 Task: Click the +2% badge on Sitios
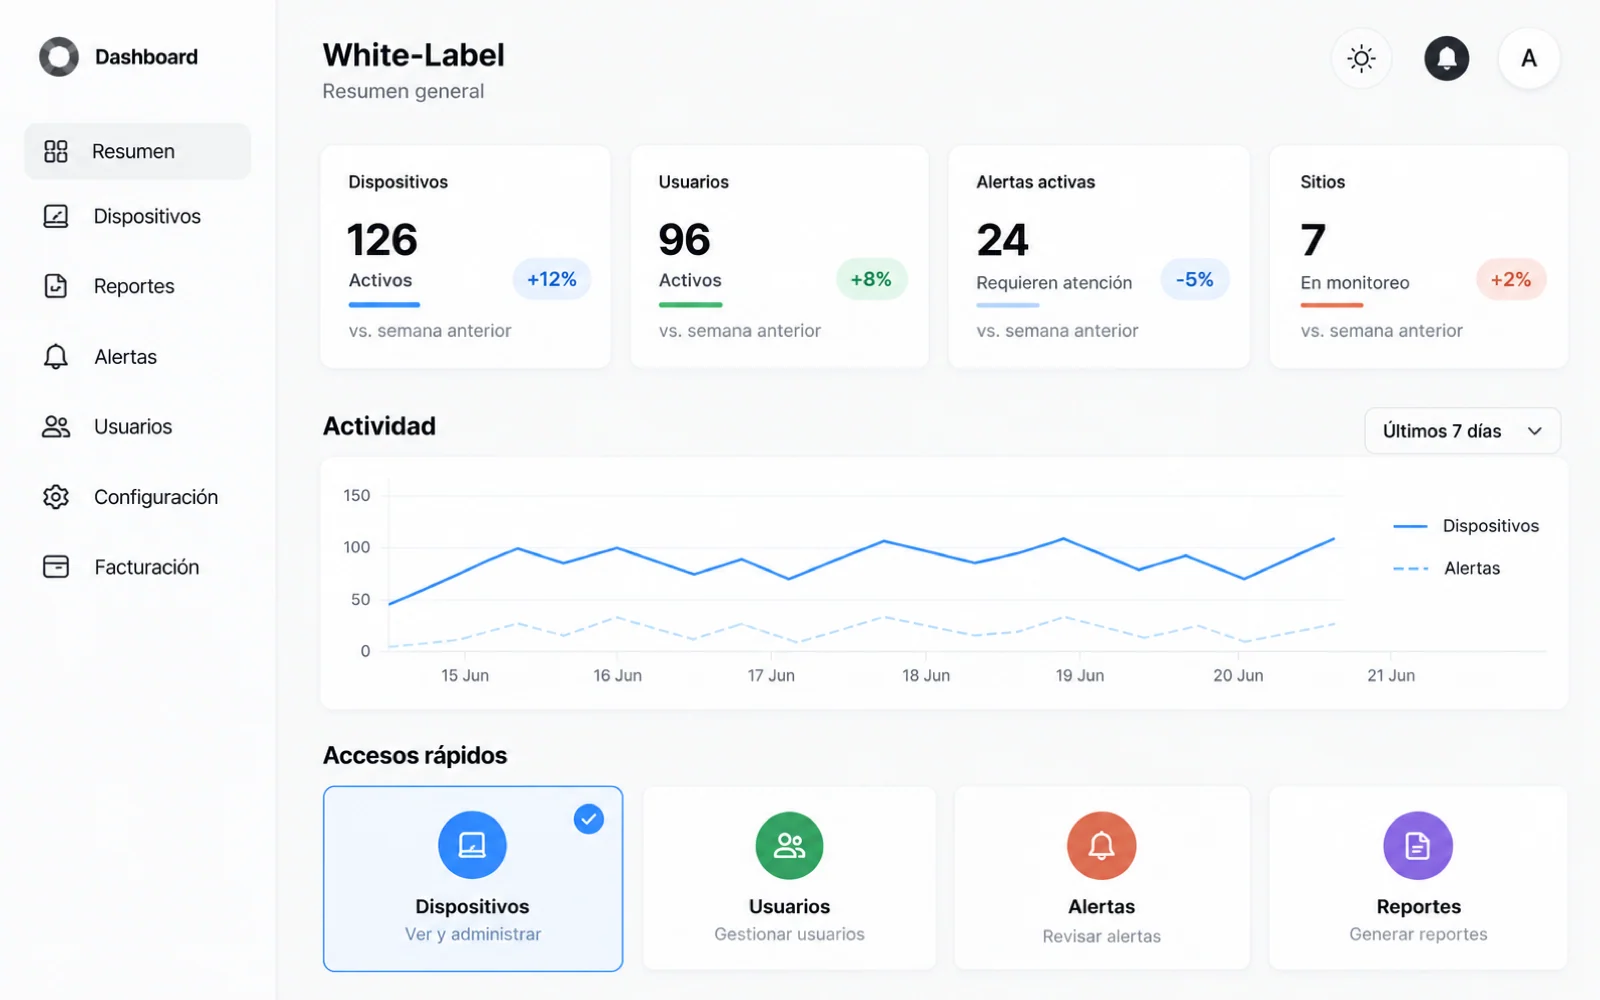(1511, 279)
